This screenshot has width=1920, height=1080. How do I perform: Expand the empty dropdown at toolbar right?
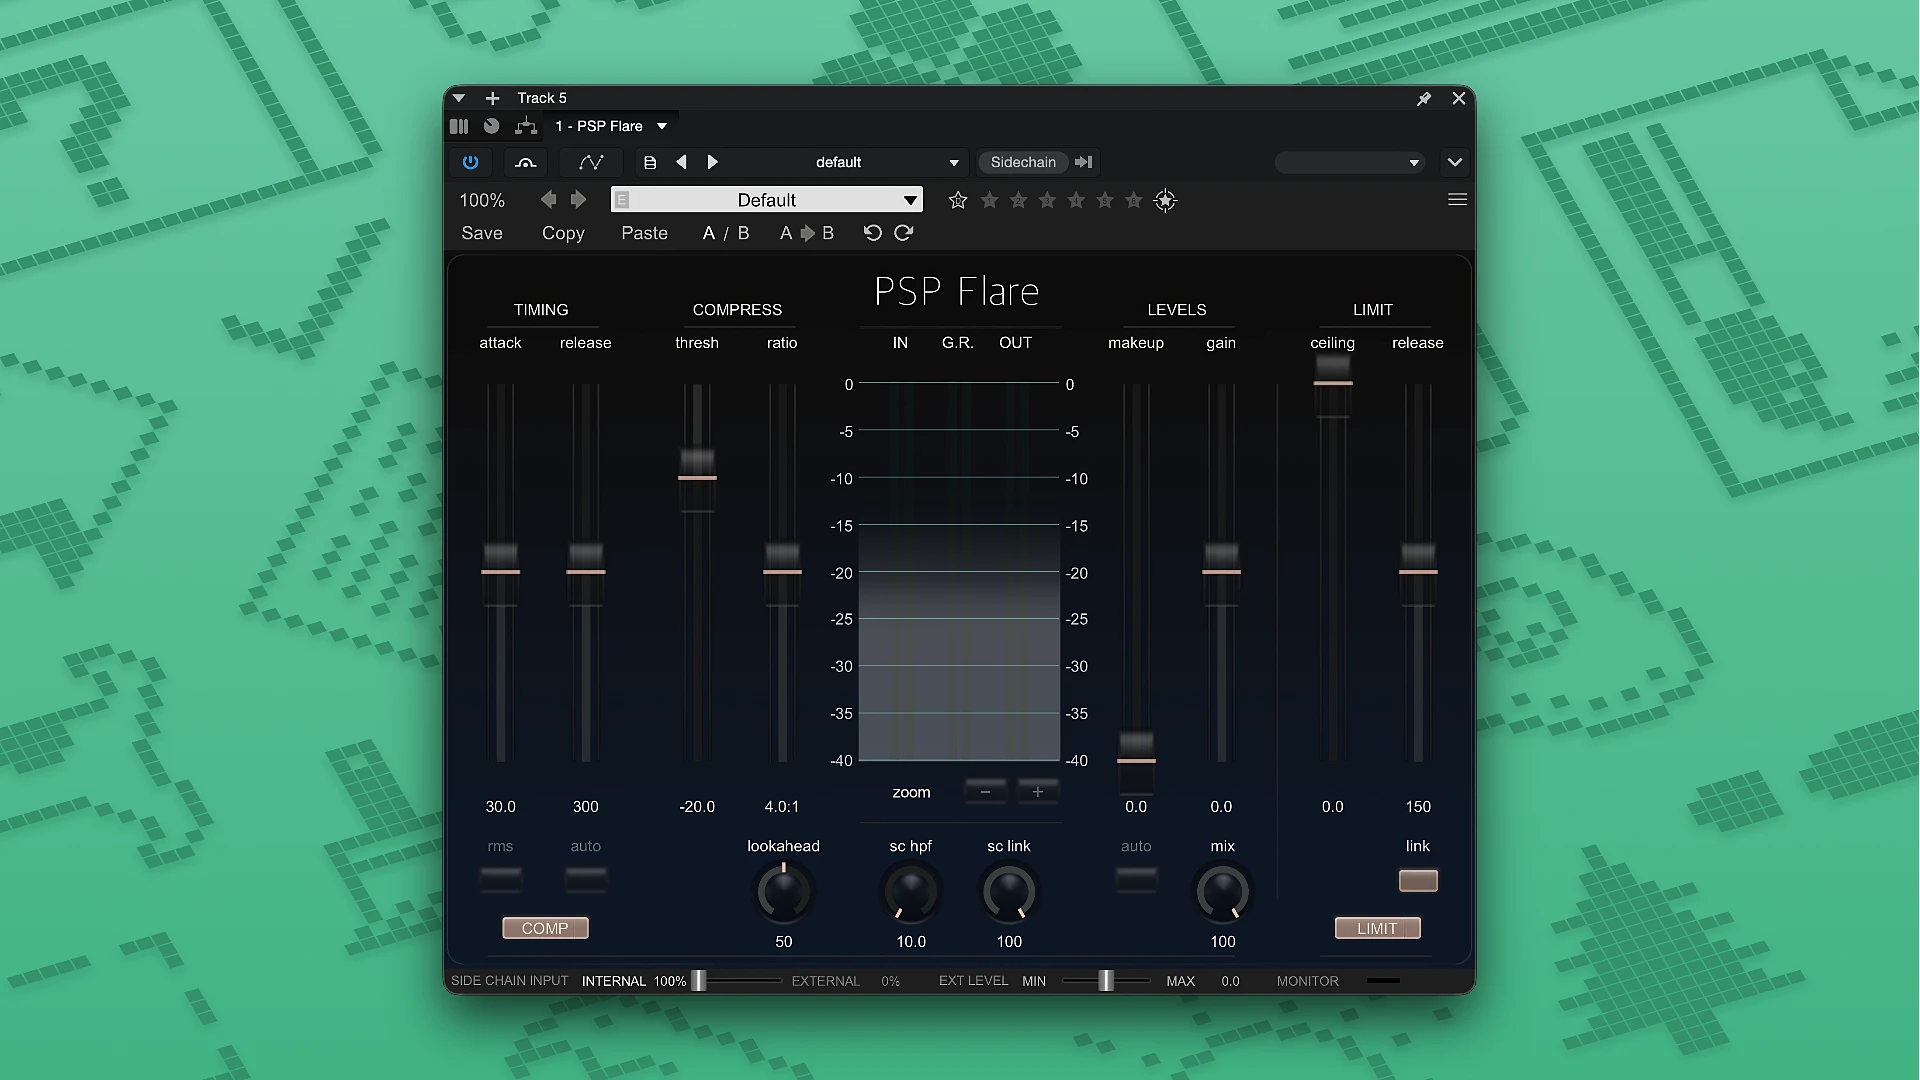[x=1350, y=162]
